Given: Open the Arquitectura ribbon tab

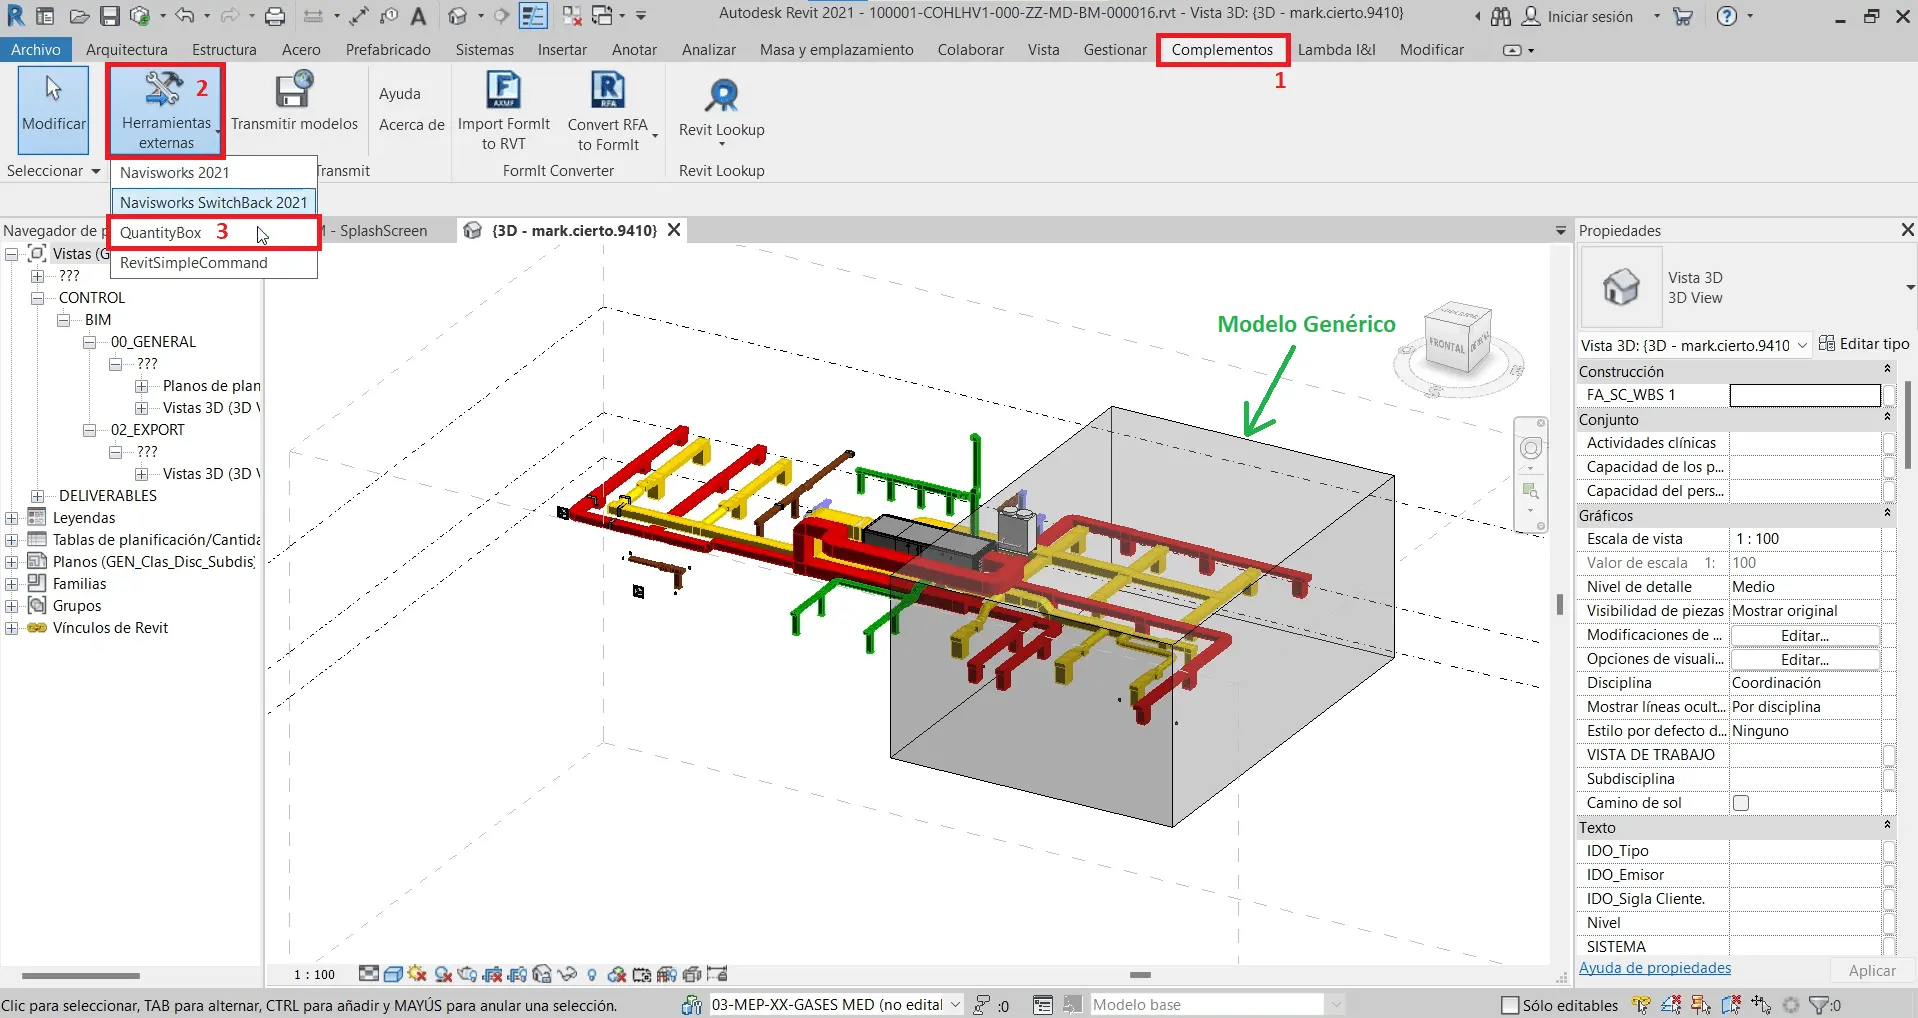Looking at the screenshot, I should coord(126,50).
